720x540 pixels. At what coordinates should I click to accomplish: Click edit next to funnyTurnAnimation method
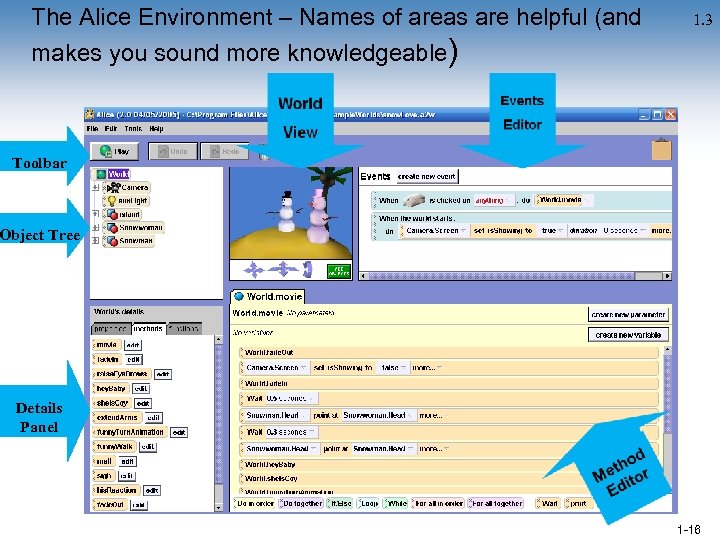pos(179,432)
